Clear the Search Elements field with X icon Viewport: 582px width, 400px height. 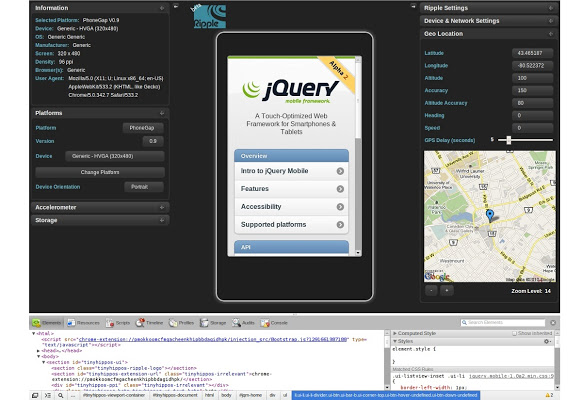(x=553, y=323)
